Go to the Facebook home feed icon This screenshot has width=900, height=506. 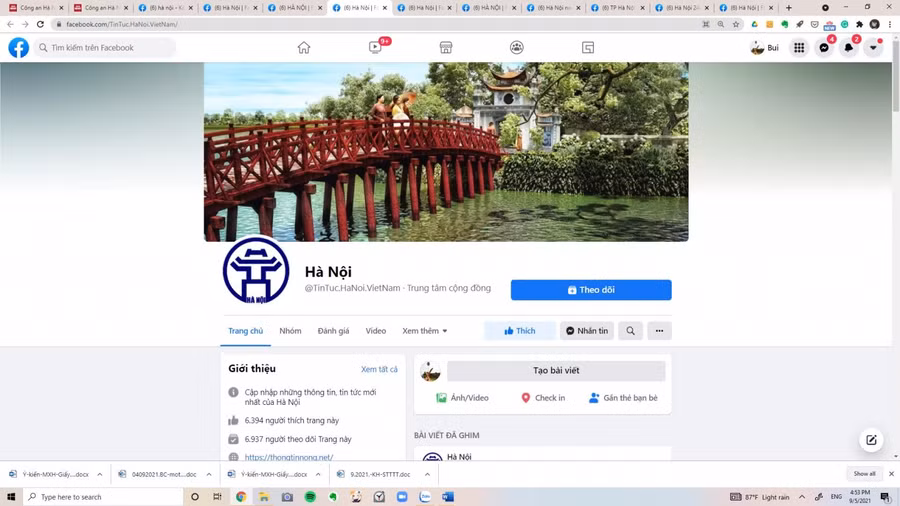pyautogui.click(x=304, y=48)
